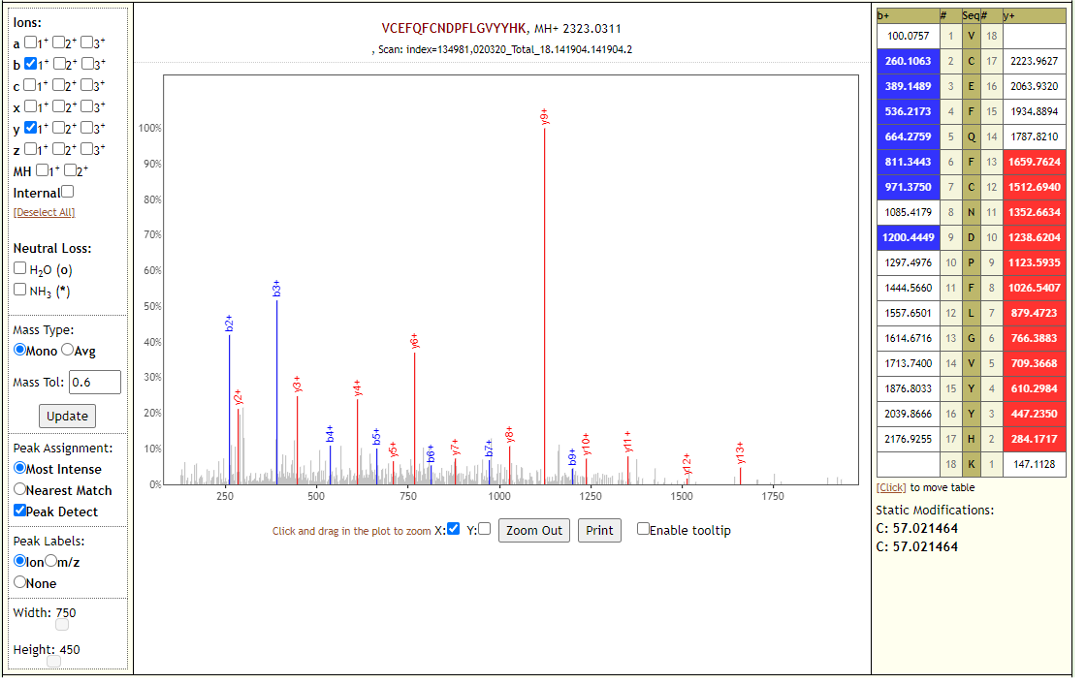The image size is (1075, 679).
Task: Uncheck the X zoom checkbox
Action: coord(453,529)
